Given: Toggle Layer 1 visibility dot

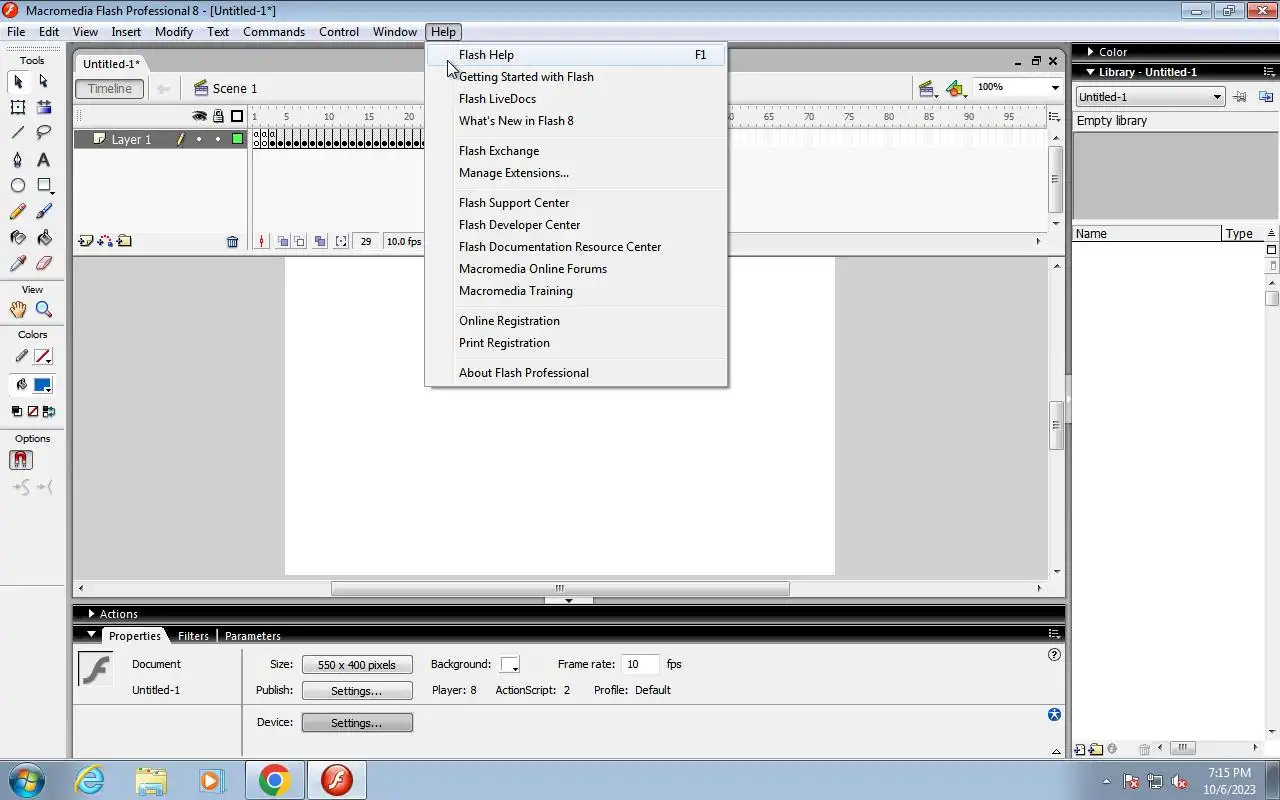Looking at the screenshot, I should [x=199, y=139].
